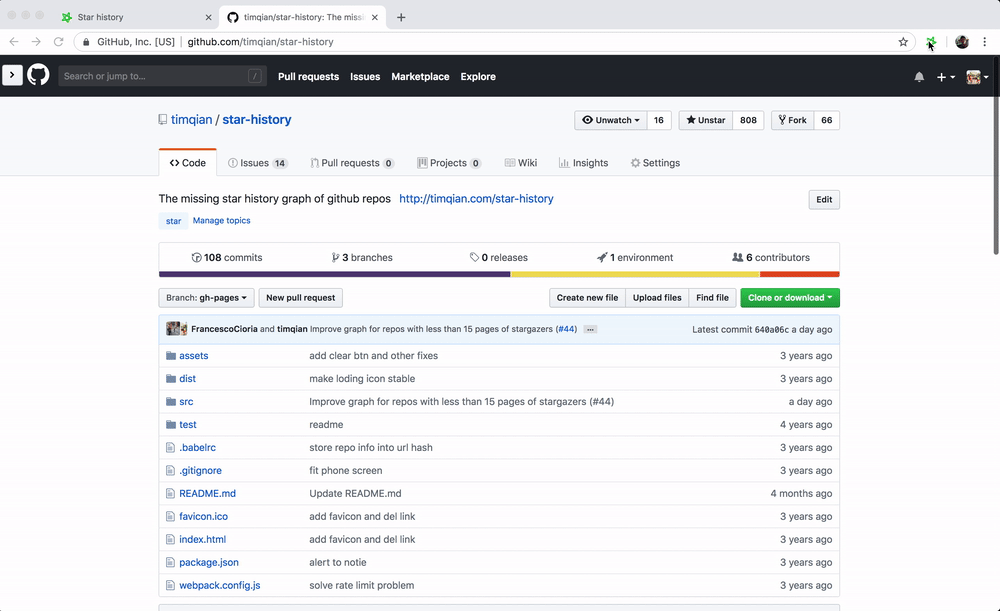
Task: Expand the commit message ellipsis
Action: [x=591, y=330]
